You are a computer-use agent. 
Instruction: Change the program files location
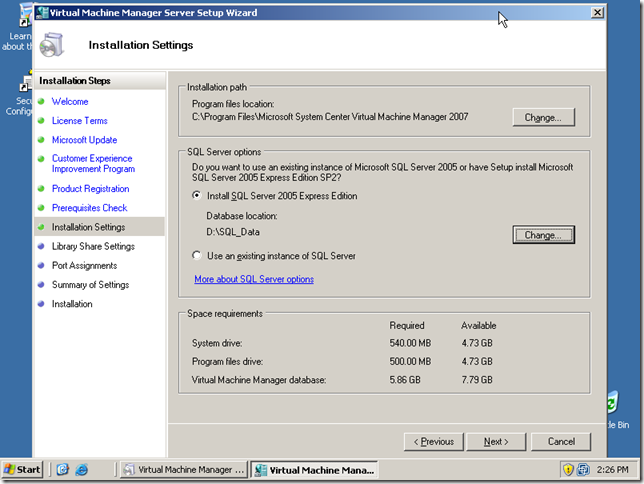[x=543, y=118]
